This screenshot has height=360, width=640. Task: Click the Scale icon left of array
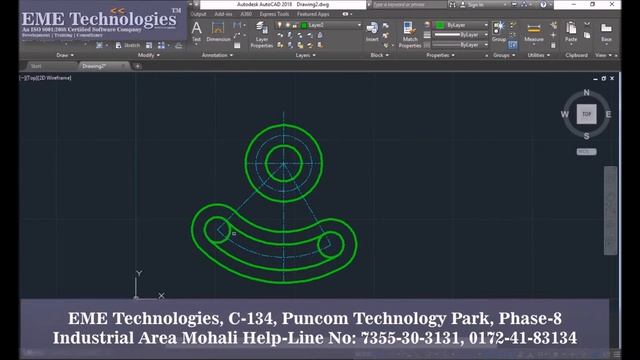[x=149, y=45]
